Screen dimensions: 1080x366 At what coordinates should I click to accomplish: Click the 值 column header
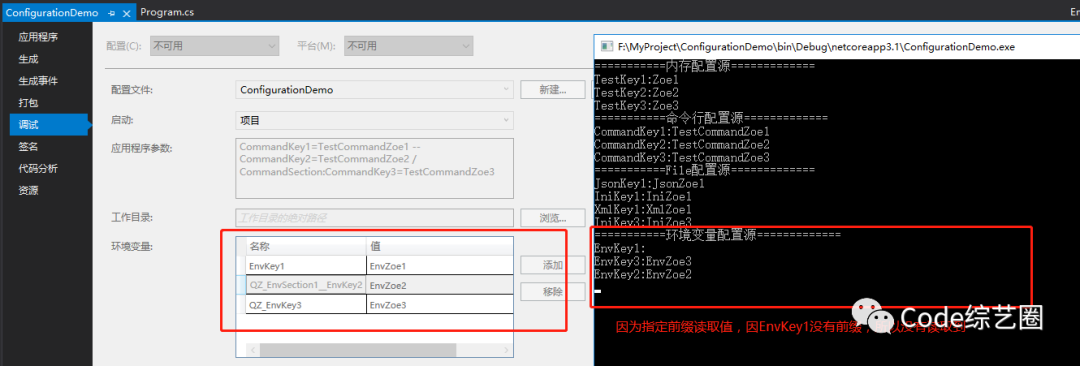[439, 246]
